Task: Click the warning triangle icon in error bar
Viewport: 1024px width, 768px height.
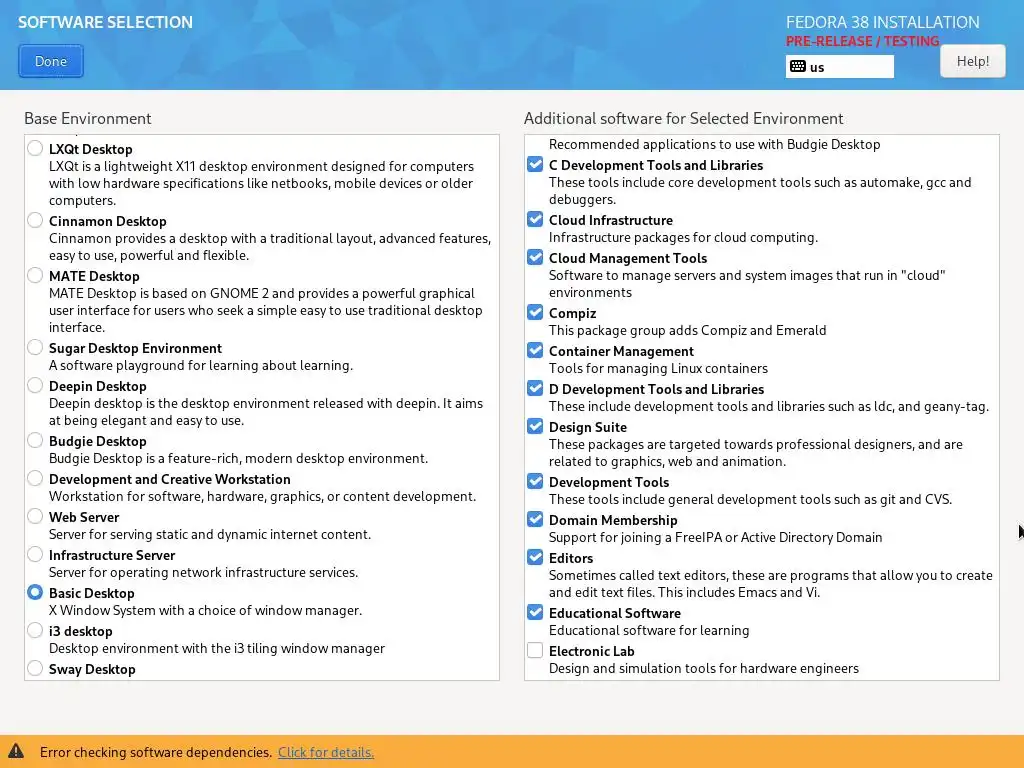Action: (x=16, y=751)
